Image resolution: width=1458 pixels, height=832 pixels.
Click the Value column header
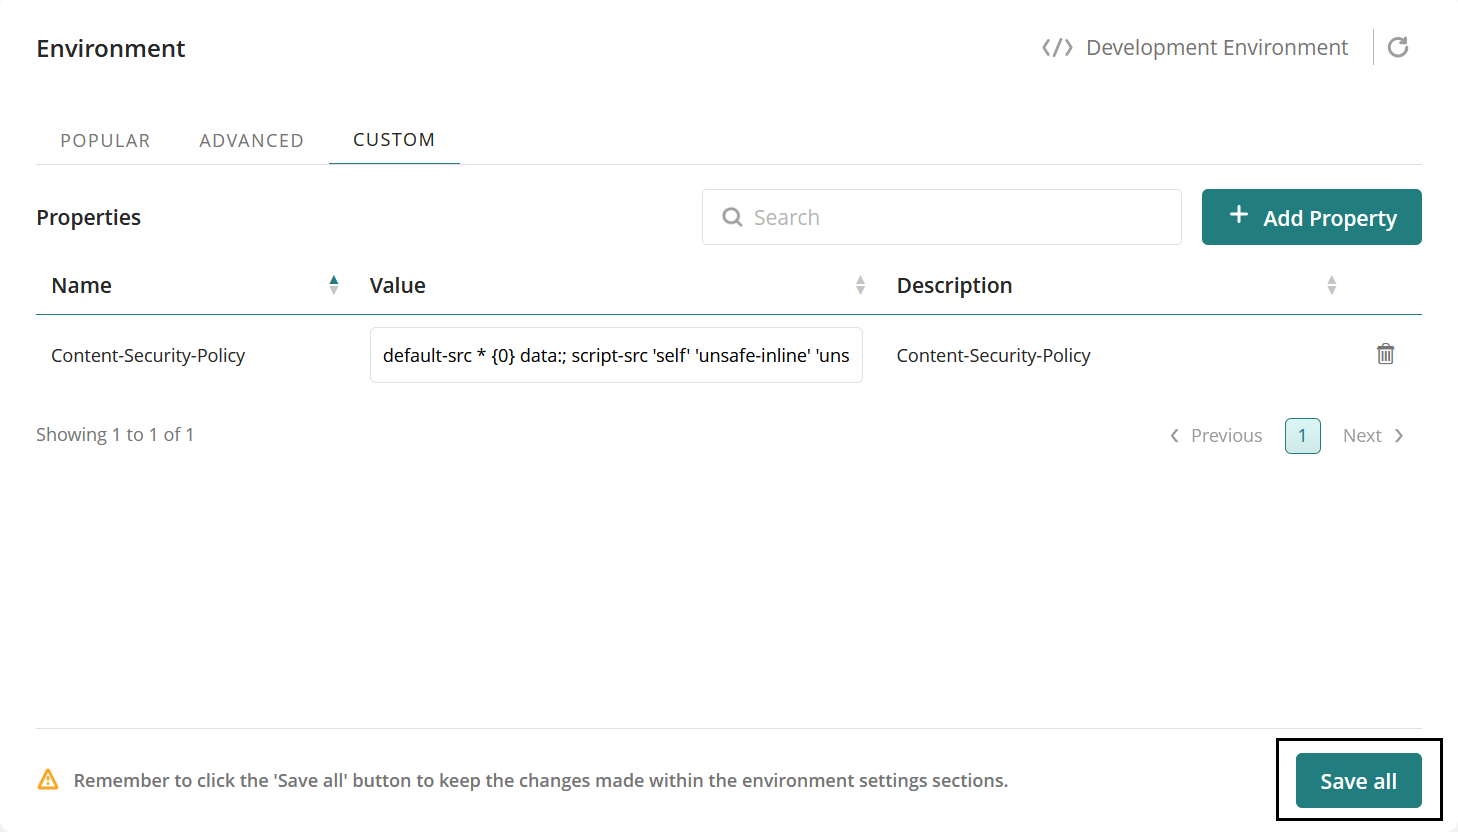pyautogui.click(x=397, y=286)
